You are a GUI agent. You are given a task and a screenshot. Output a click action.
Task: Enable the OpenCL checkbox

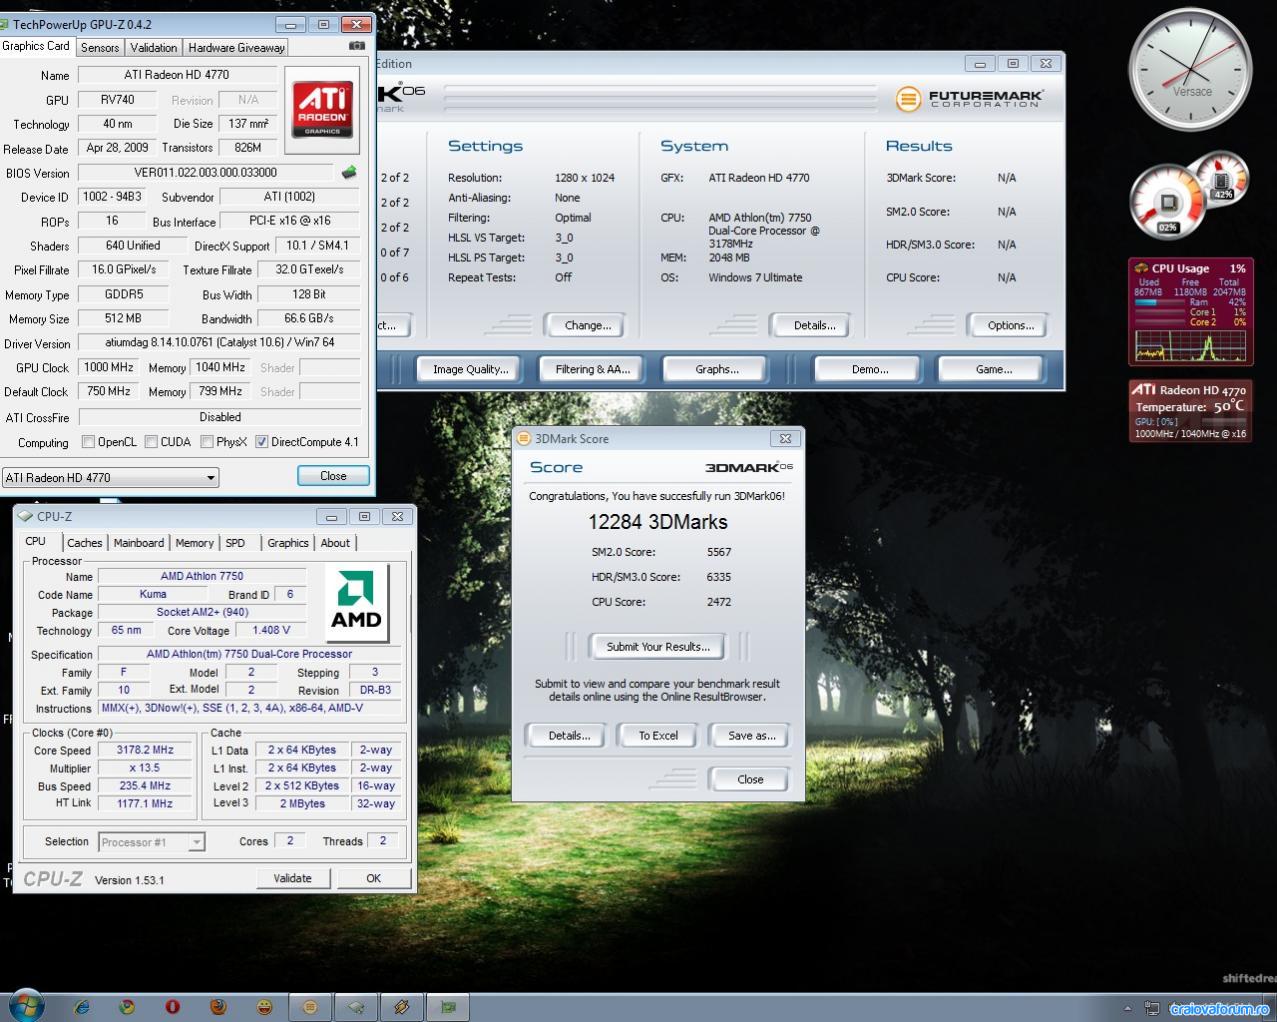88,441
